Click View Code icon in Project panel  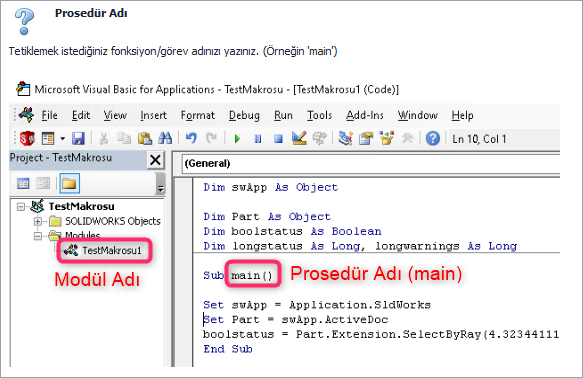pos(23,183)
